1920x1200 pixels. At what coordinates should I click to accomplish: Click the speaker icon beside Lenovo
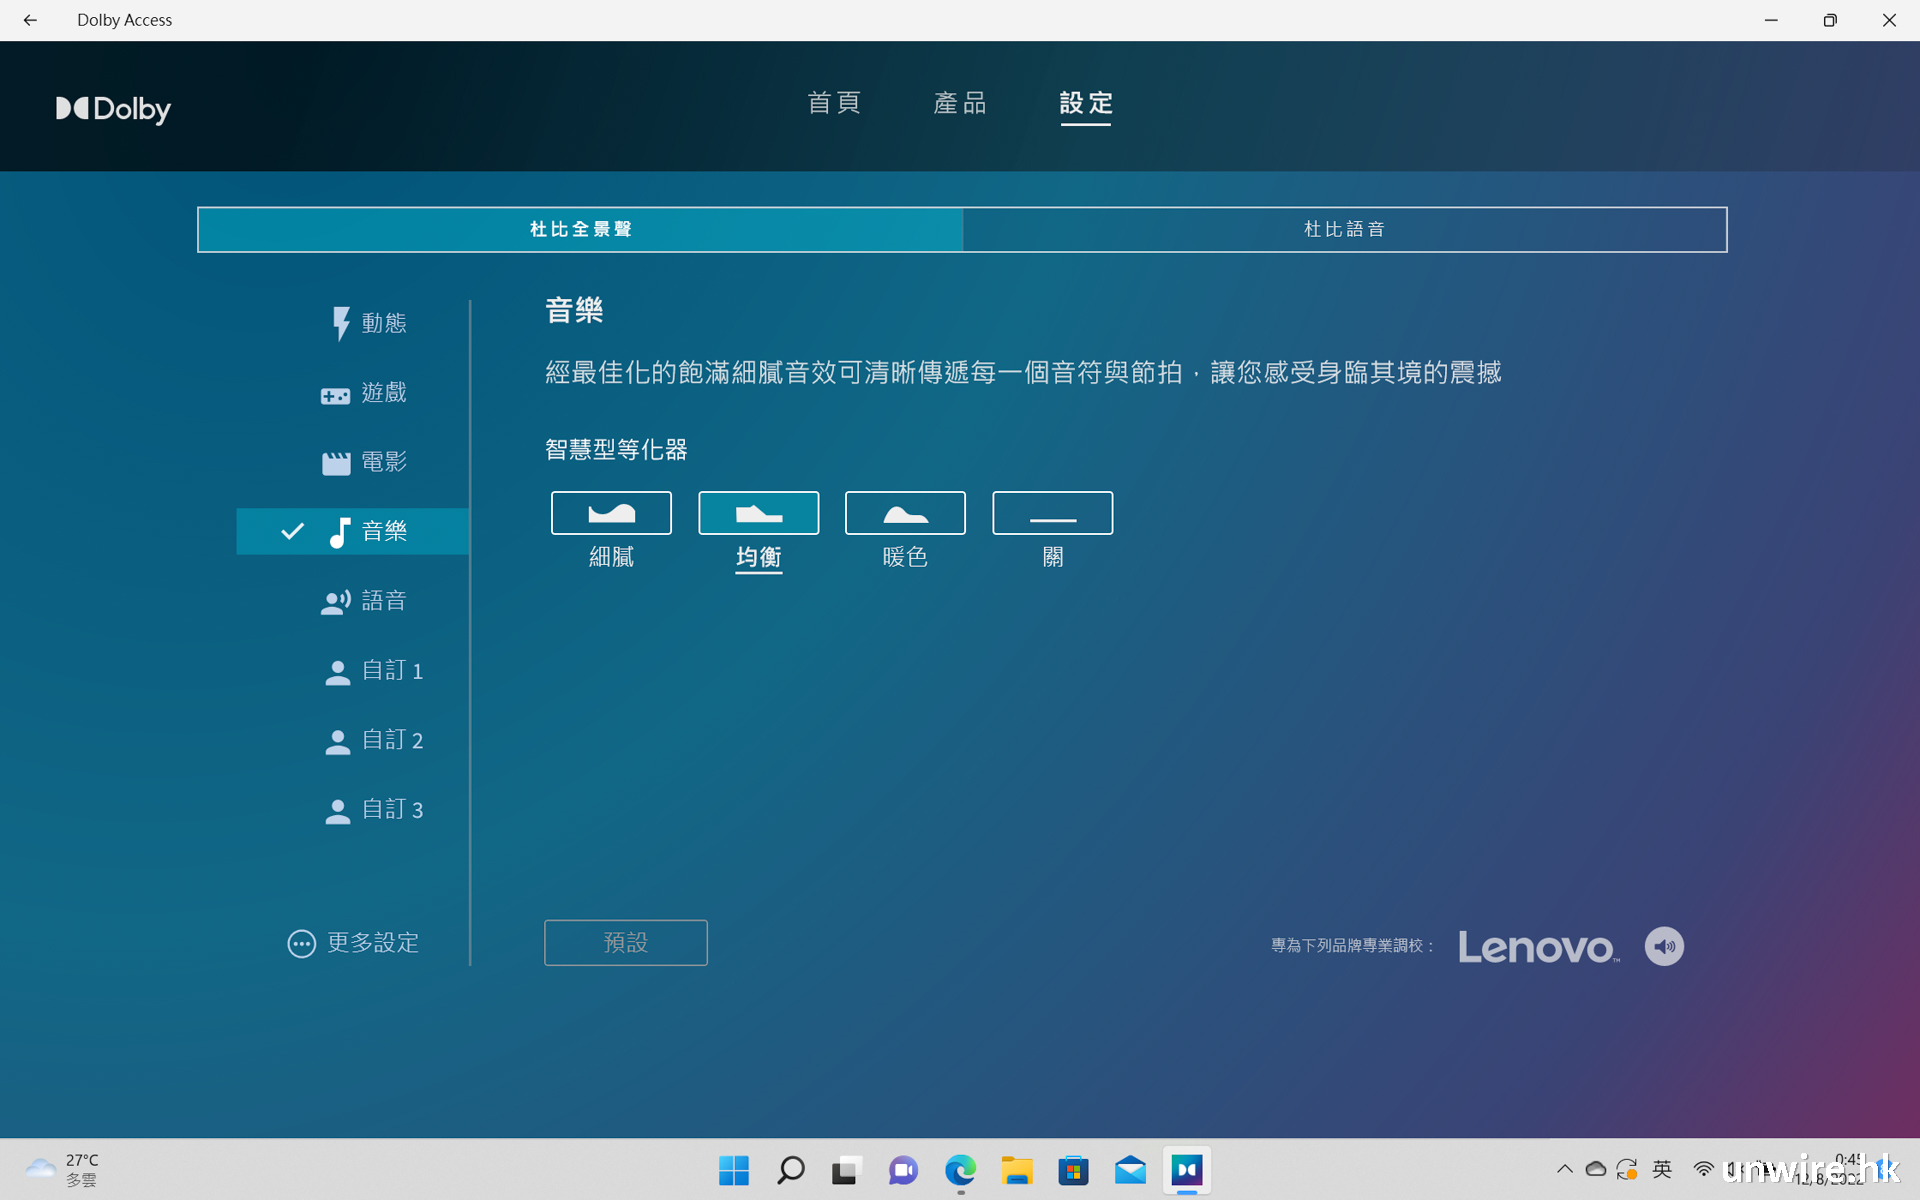1663,946
